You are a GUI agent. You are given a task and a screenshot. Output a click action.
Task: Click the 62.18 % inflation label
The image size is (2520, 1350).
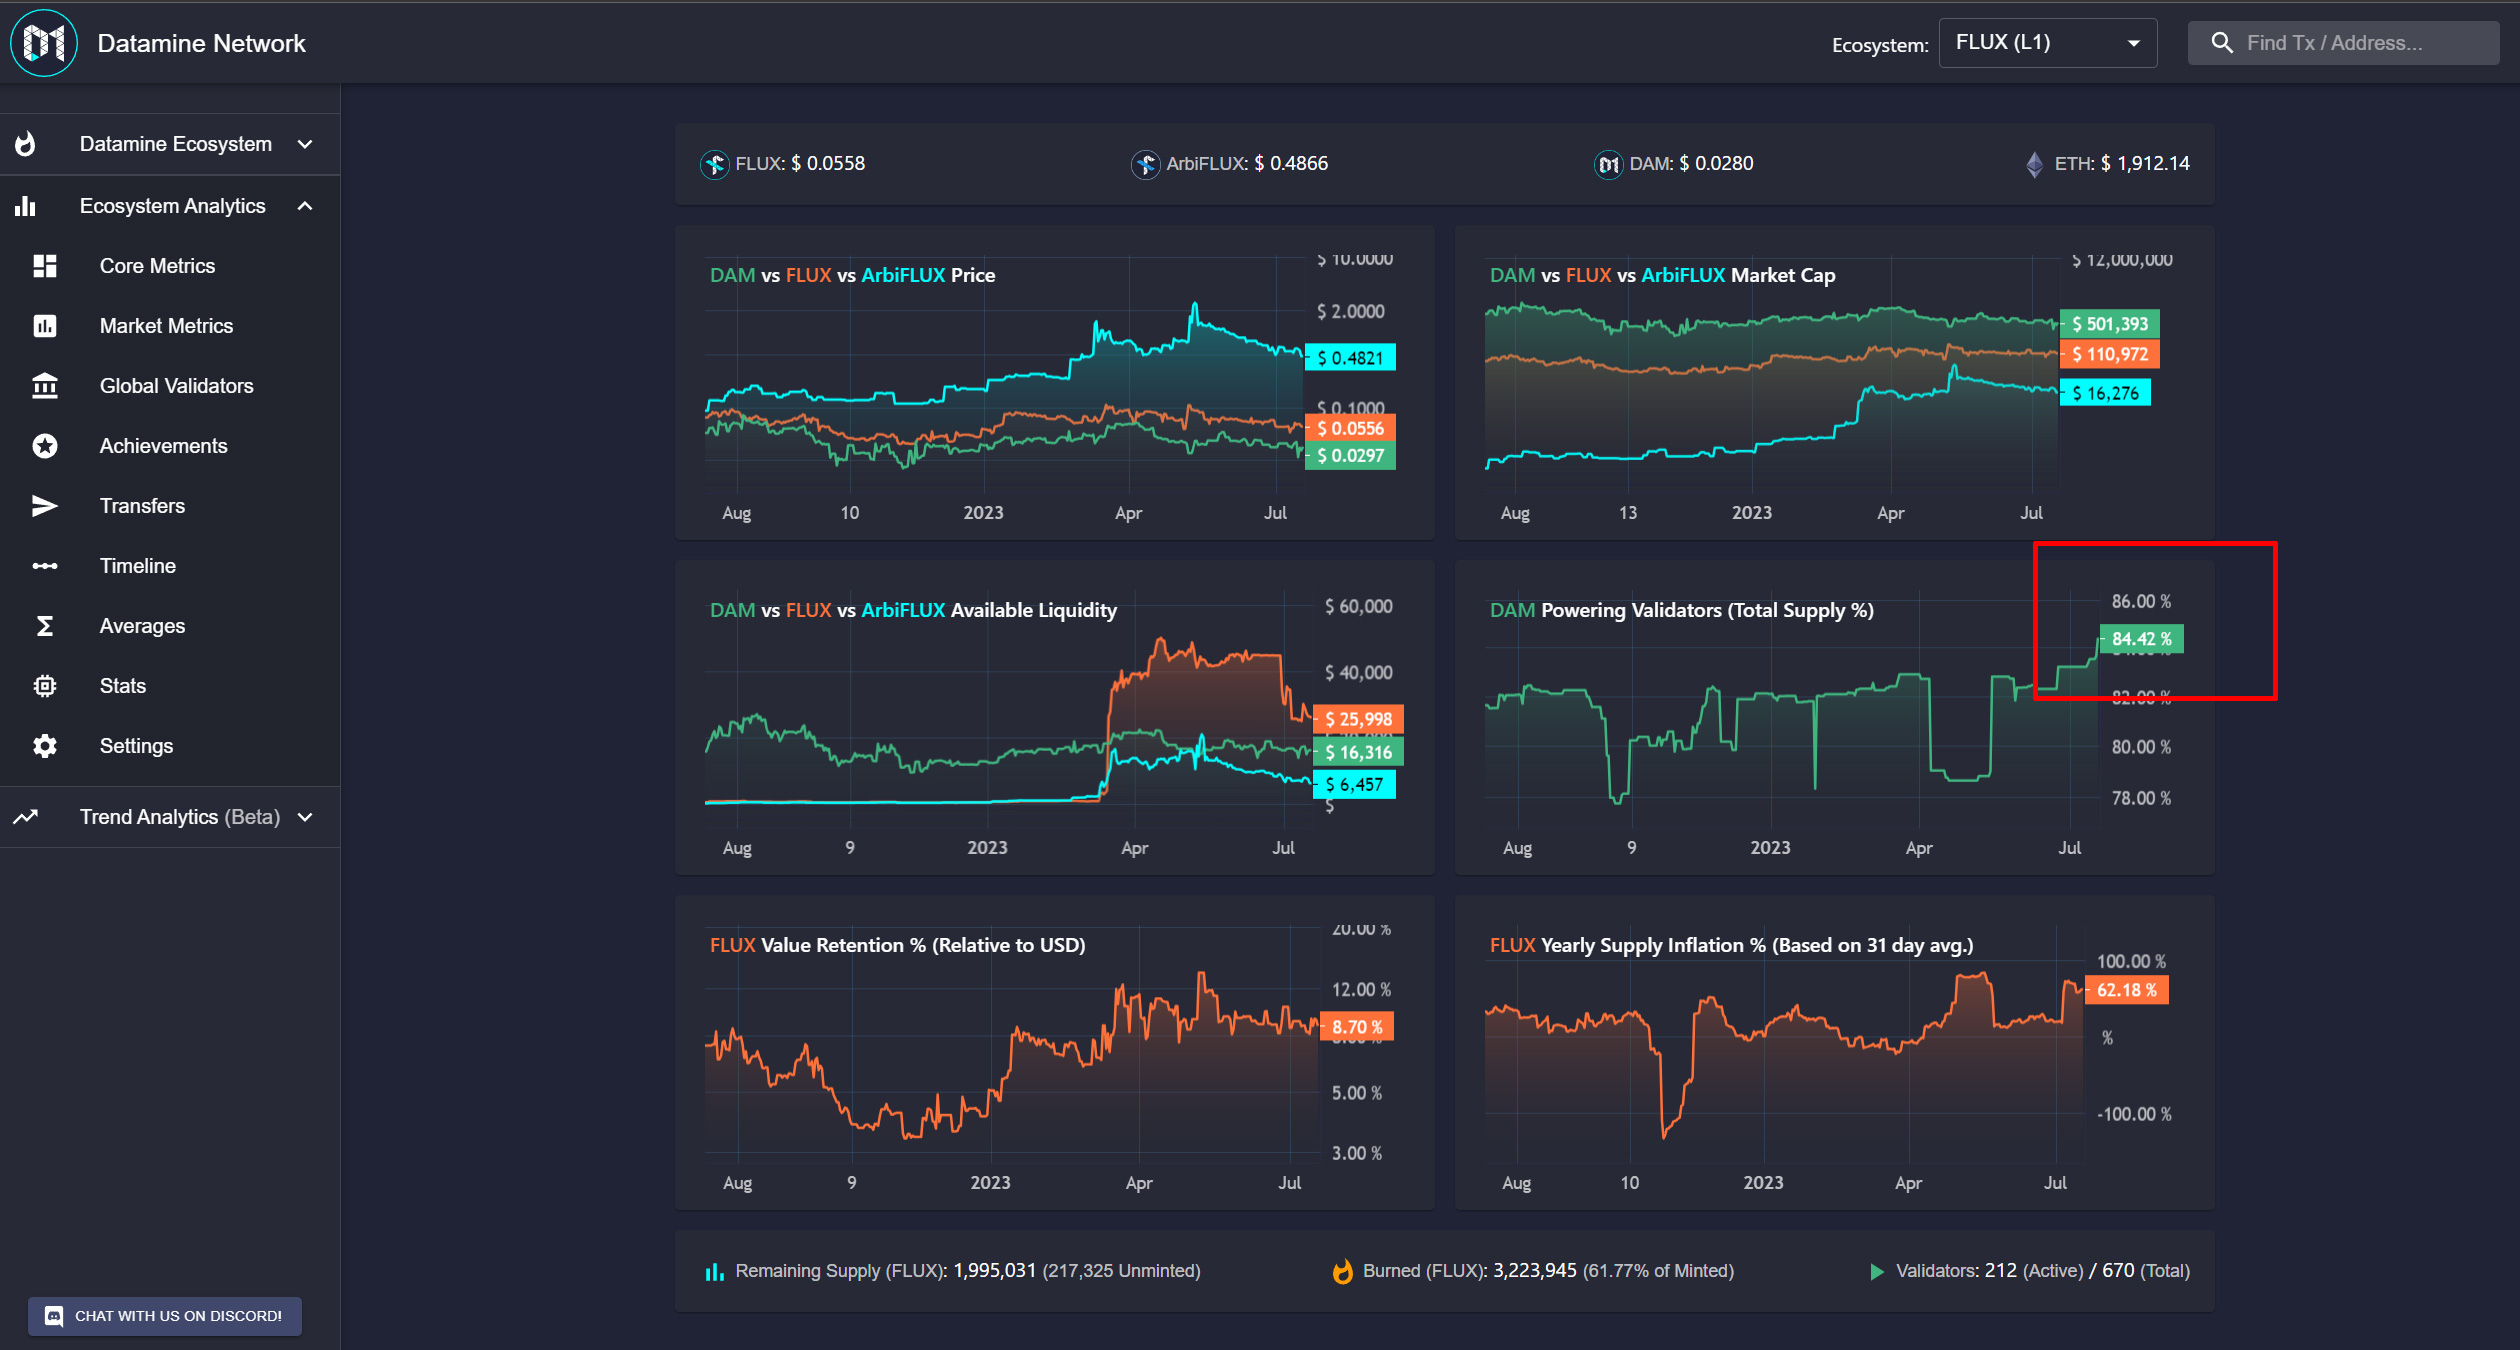pyautogui.click(x=2126, y=990)
